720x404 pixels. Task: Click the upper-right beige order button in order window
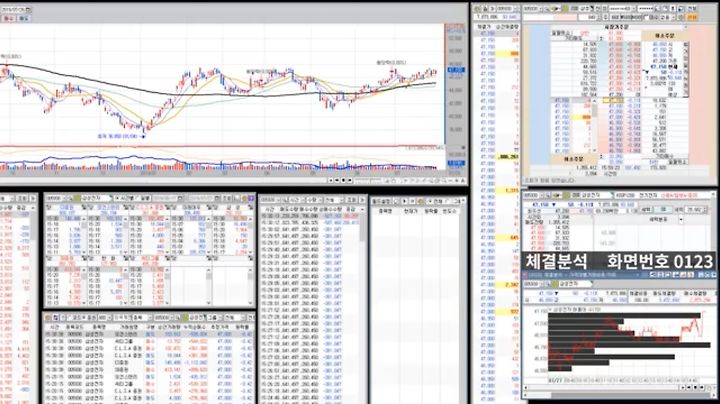tap(664, 35)
